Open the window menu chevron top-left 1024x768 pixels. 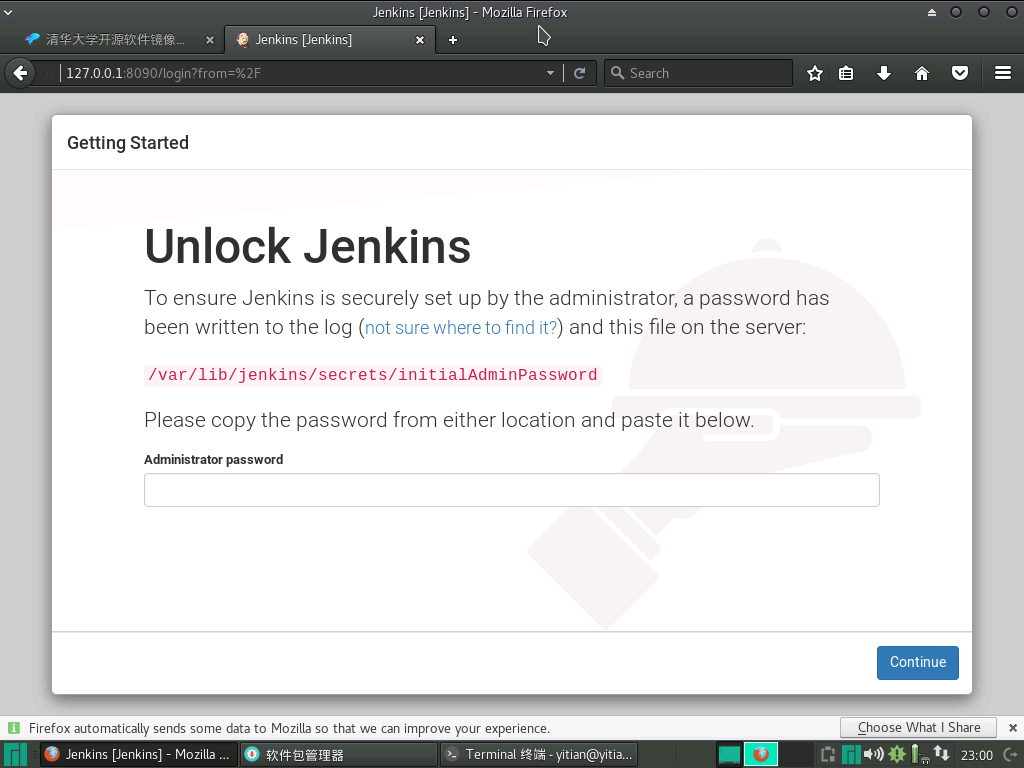(x=8, y=11)
